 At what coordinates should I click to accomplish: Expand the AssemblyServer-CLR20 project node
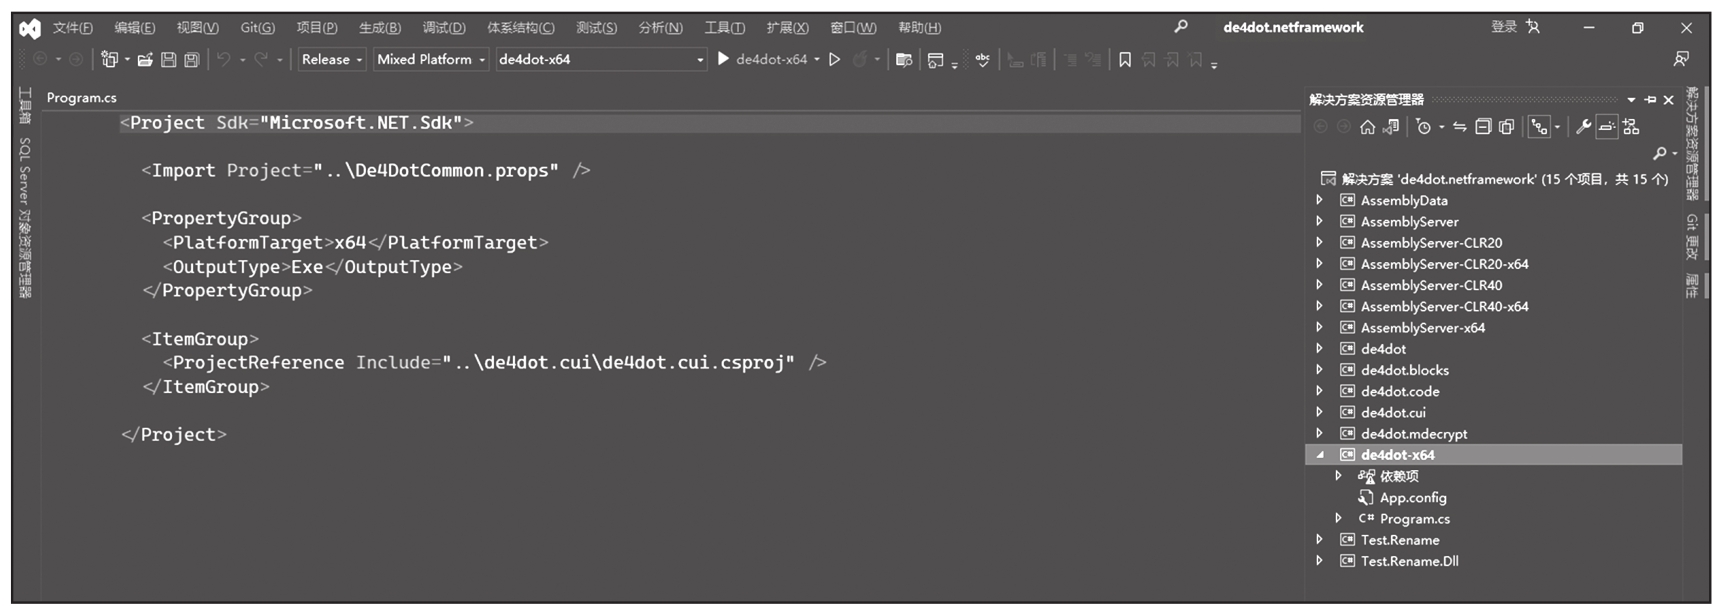click(1319, 243)
